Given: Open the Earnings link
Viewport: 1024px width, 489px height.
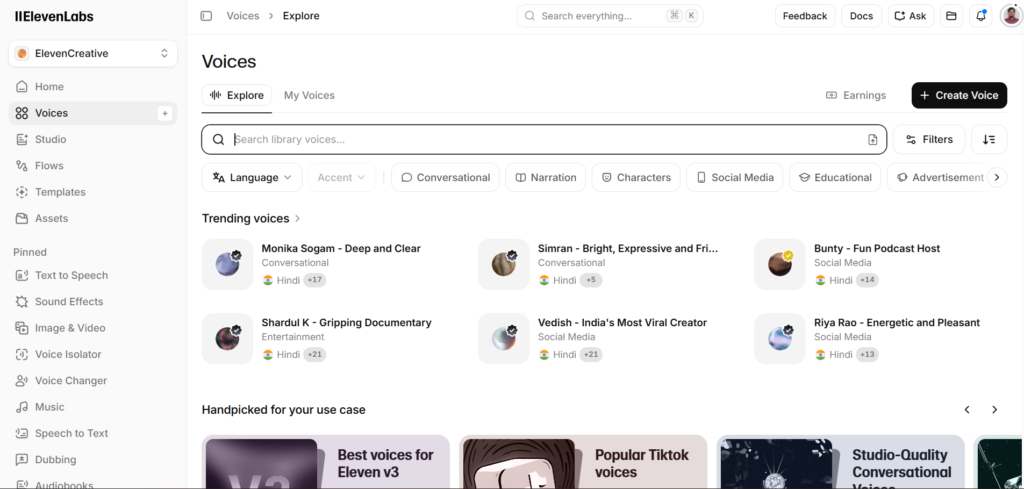Looking at the screenshot, I should click(856, 95).
